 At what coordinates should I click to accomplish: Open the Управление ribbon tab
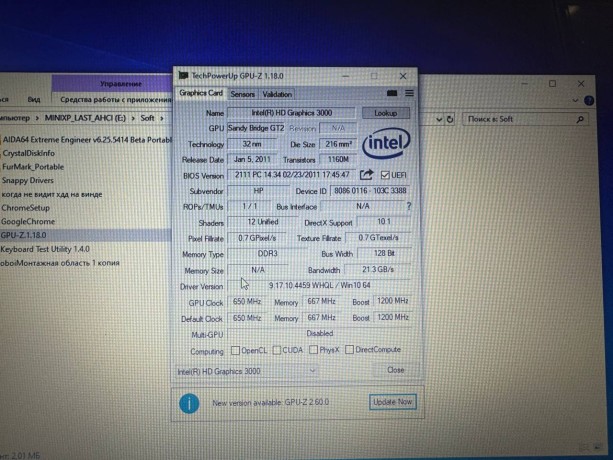tap(120, 84)
